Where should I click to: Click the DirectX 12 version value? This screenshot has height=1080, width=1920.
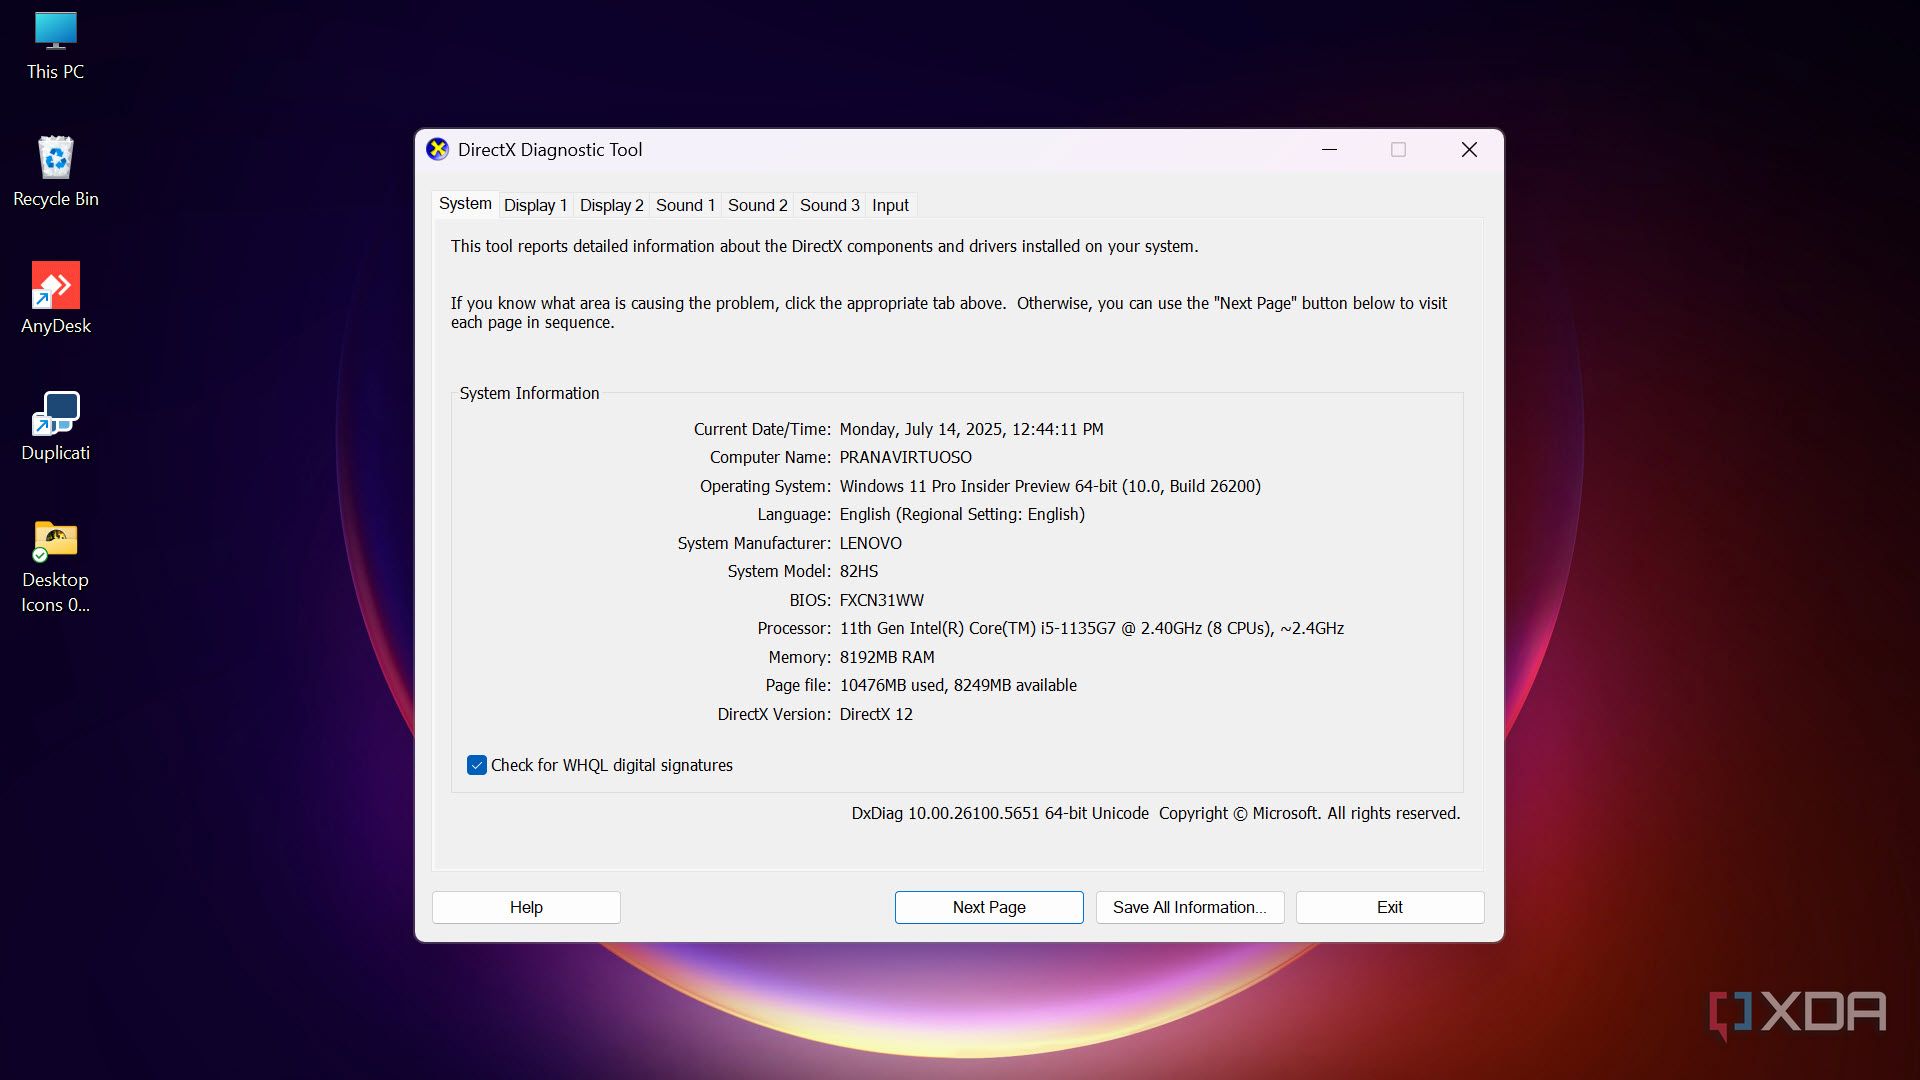point(876,714)
